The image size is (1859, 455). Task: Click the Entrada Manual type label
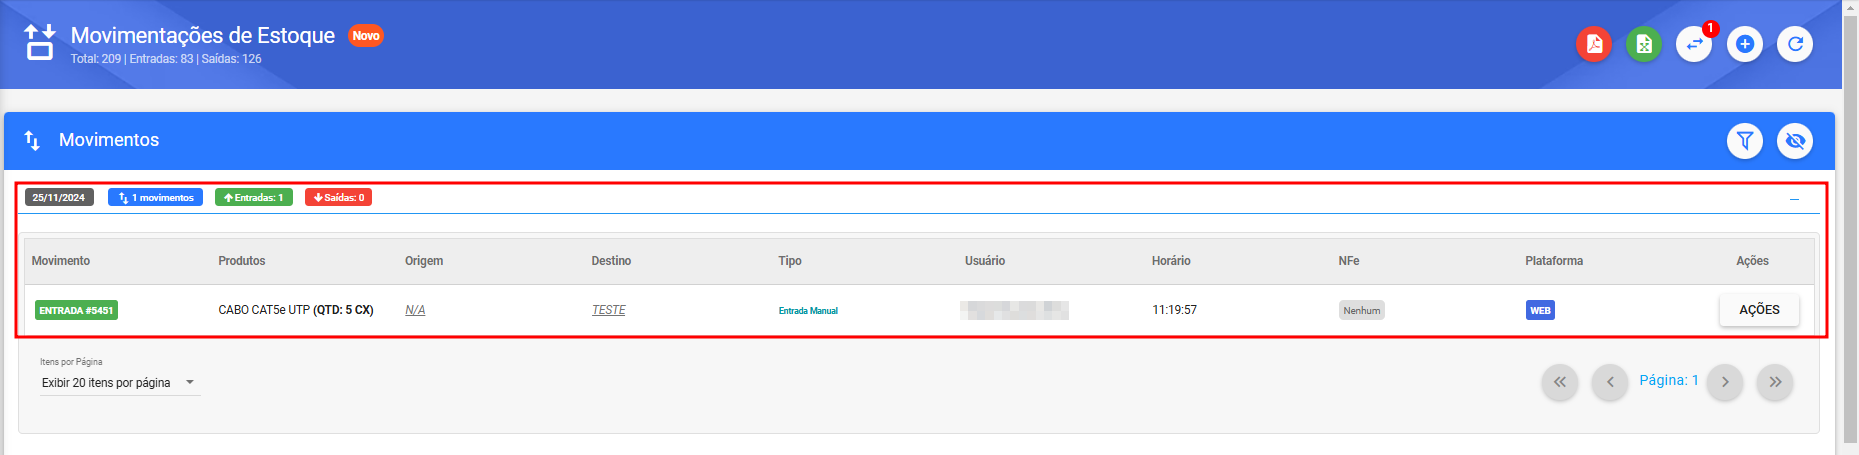(x=808, y=311)
